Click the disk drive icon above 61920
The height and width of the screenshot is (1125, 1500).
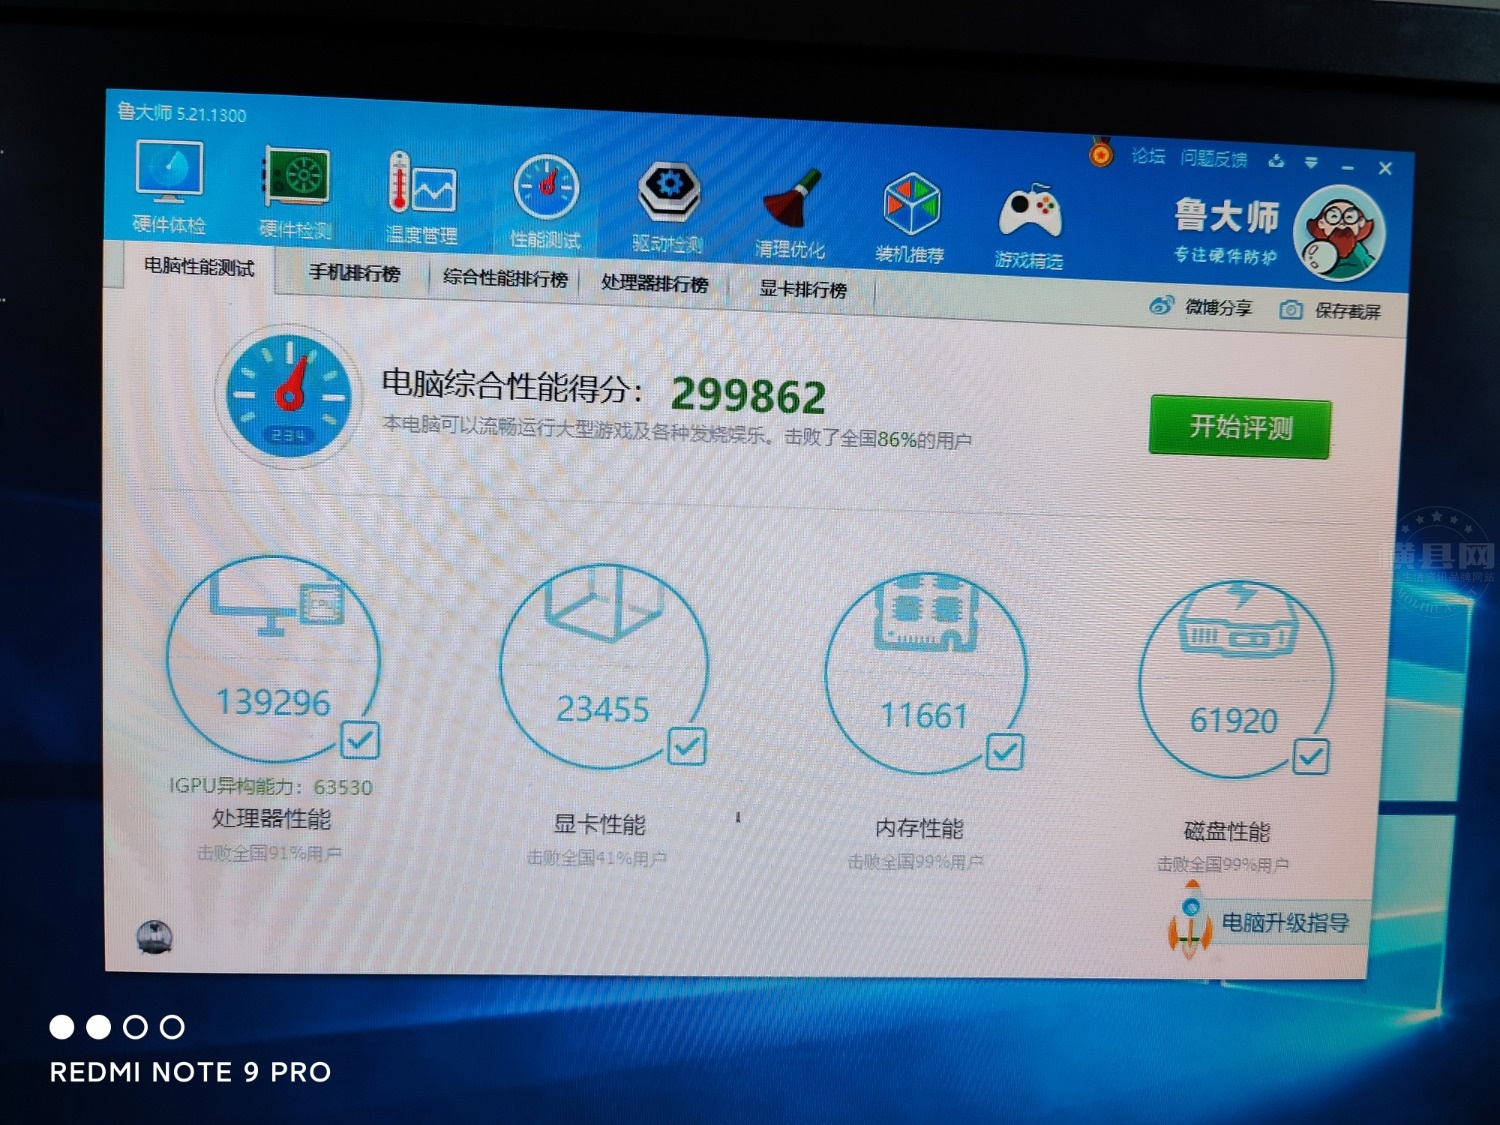[1238, 620]
